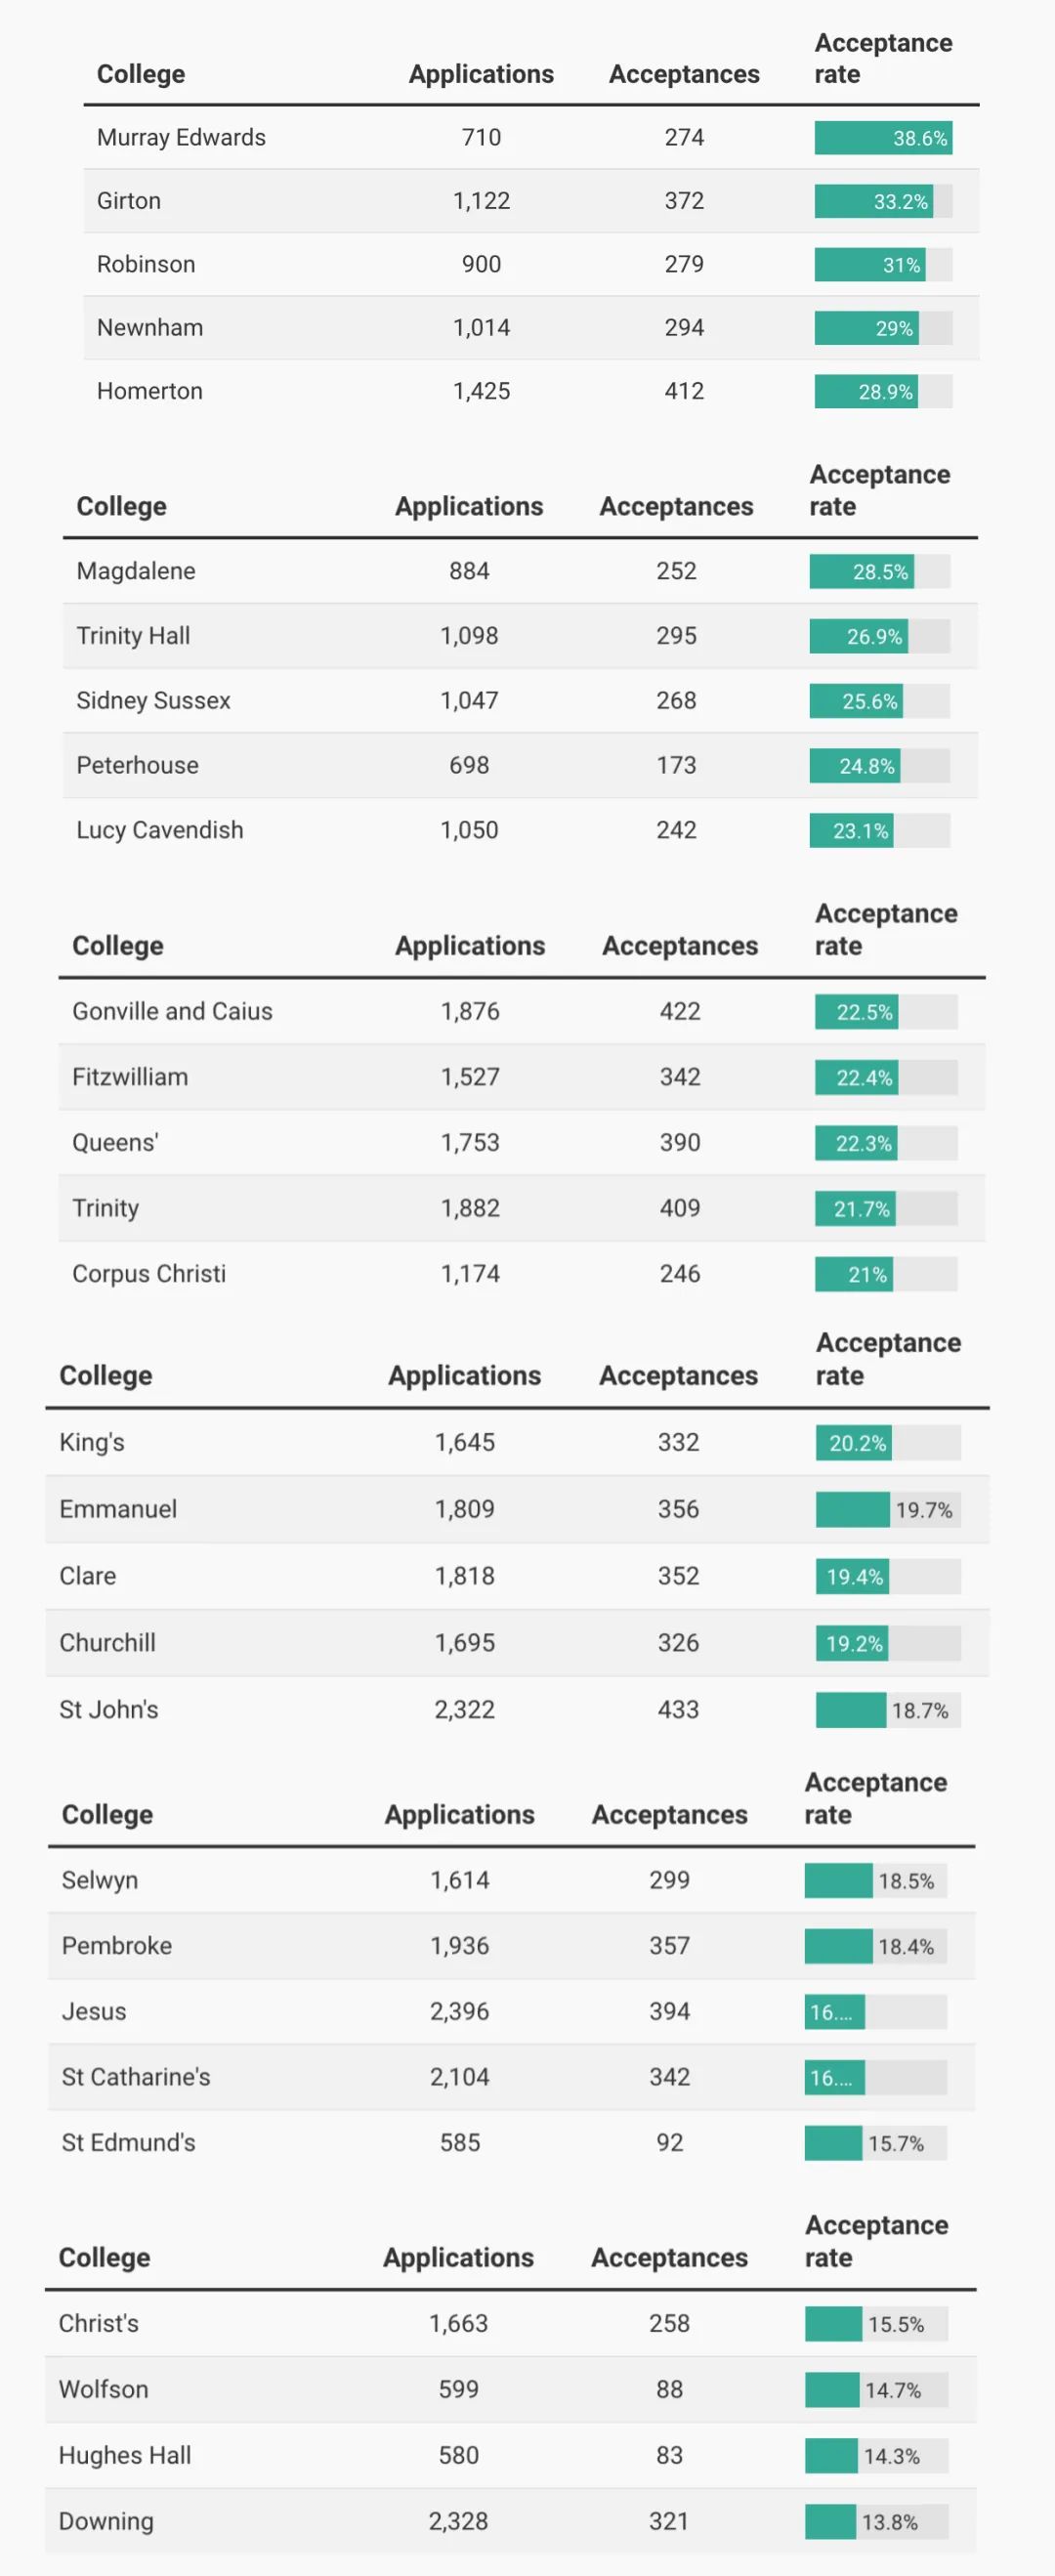
Task: Click the Homerton 28.9% acceptance bar
Action: point(883,391)
